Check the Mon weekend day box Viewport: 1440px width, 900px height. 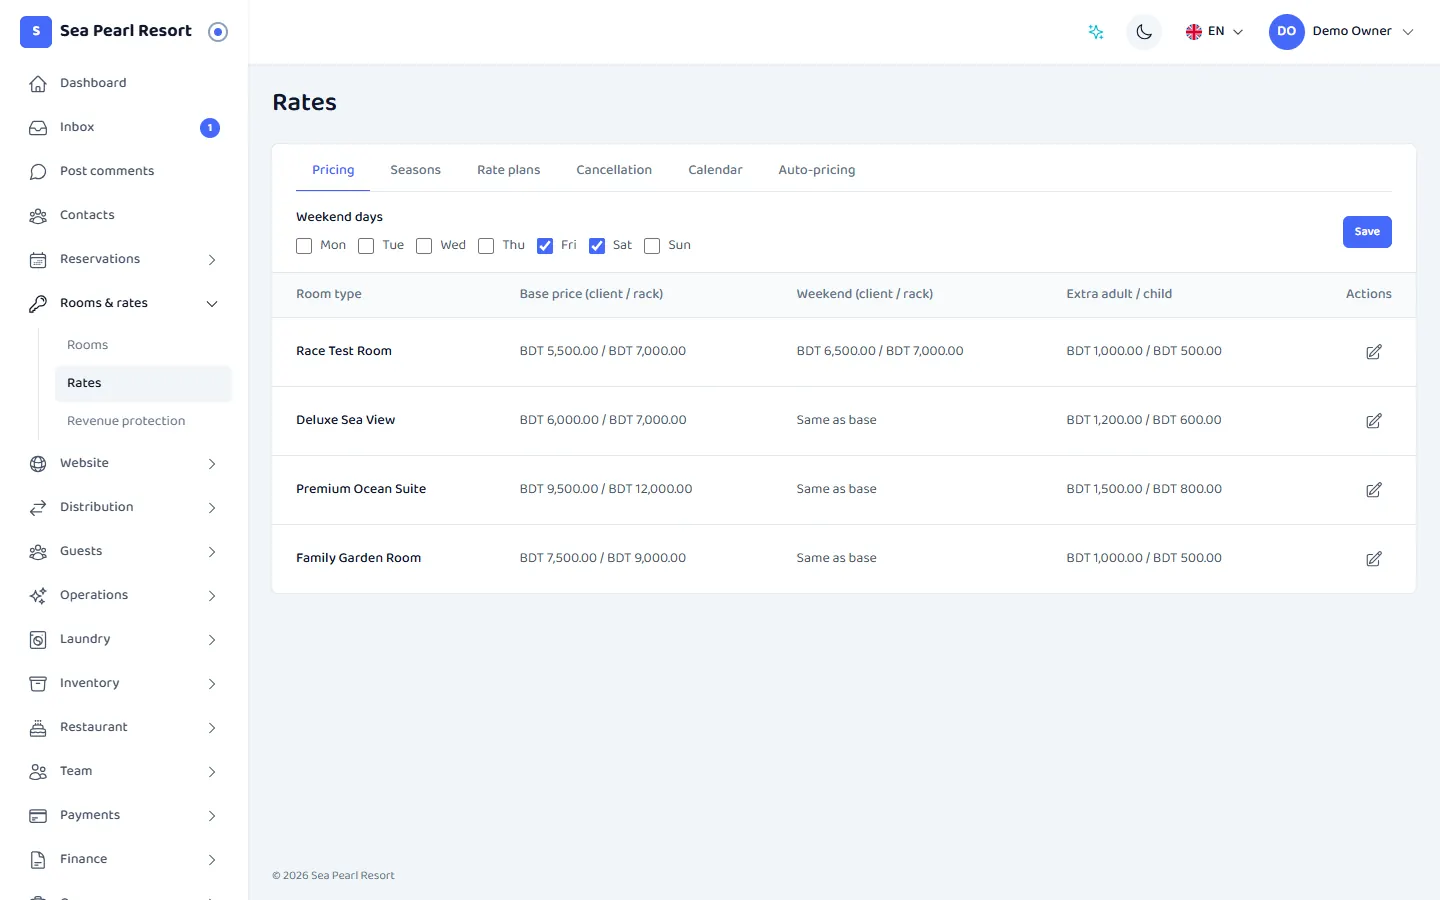[x=304, y=246]
